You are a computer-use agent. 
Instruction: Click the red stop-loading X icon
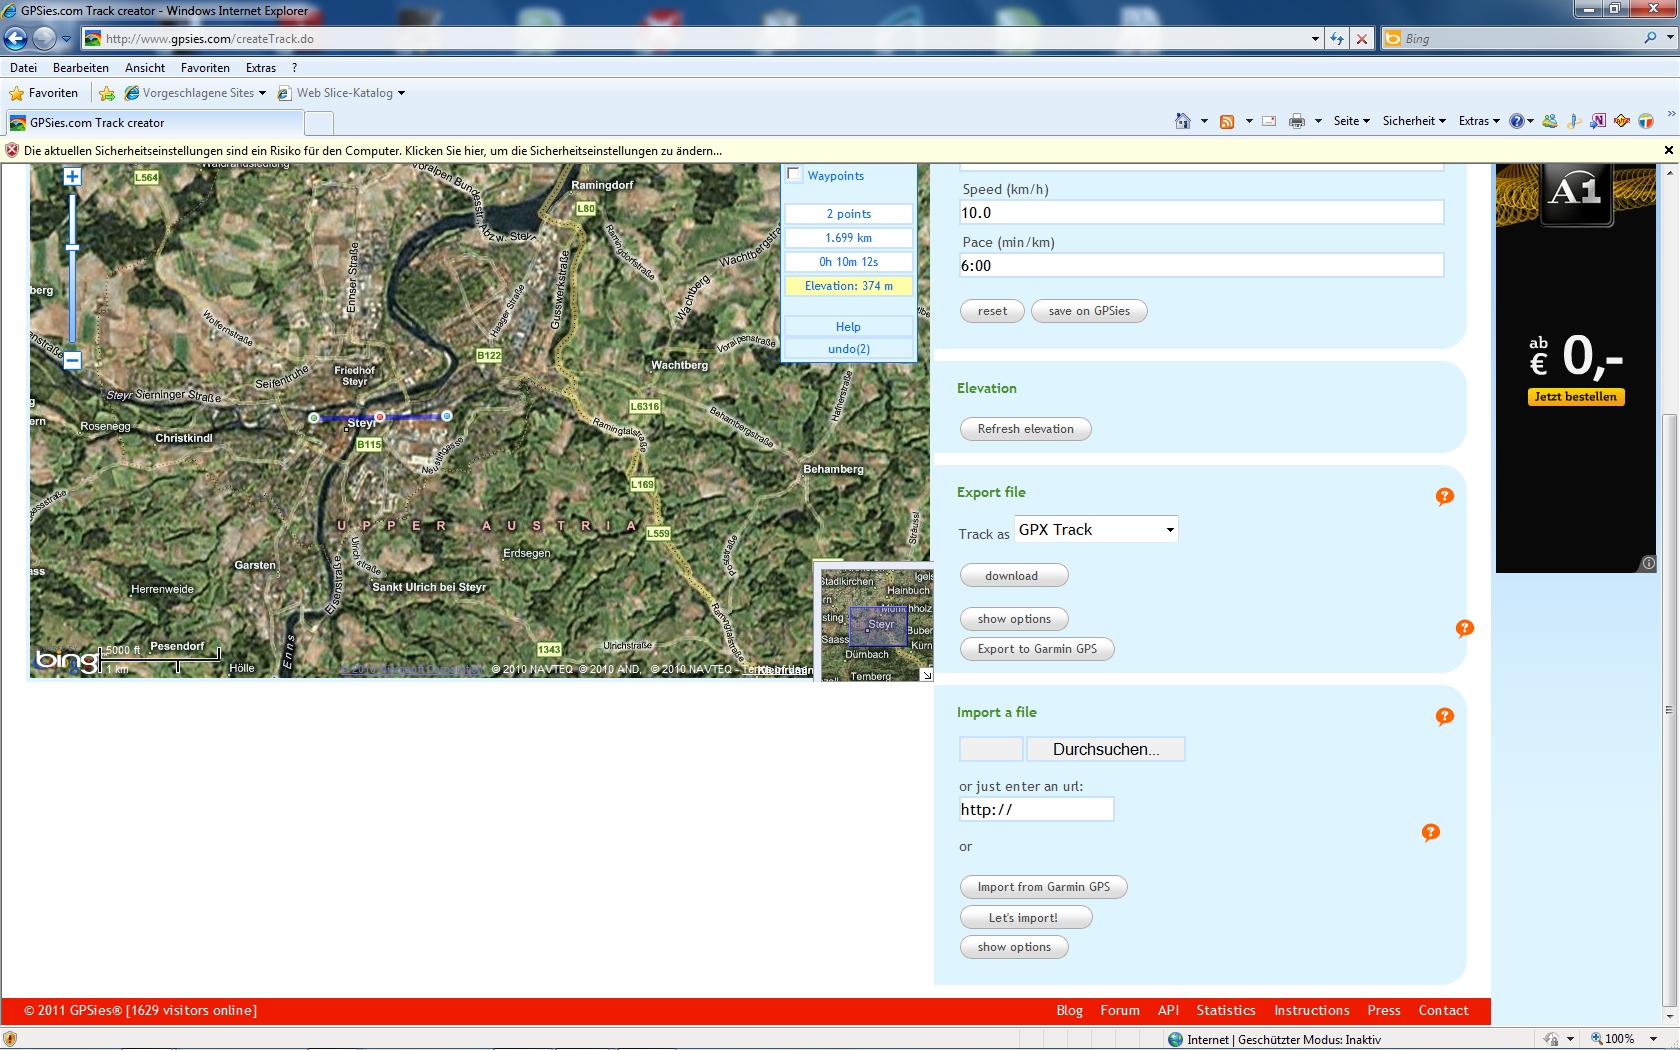point(1361,39)
